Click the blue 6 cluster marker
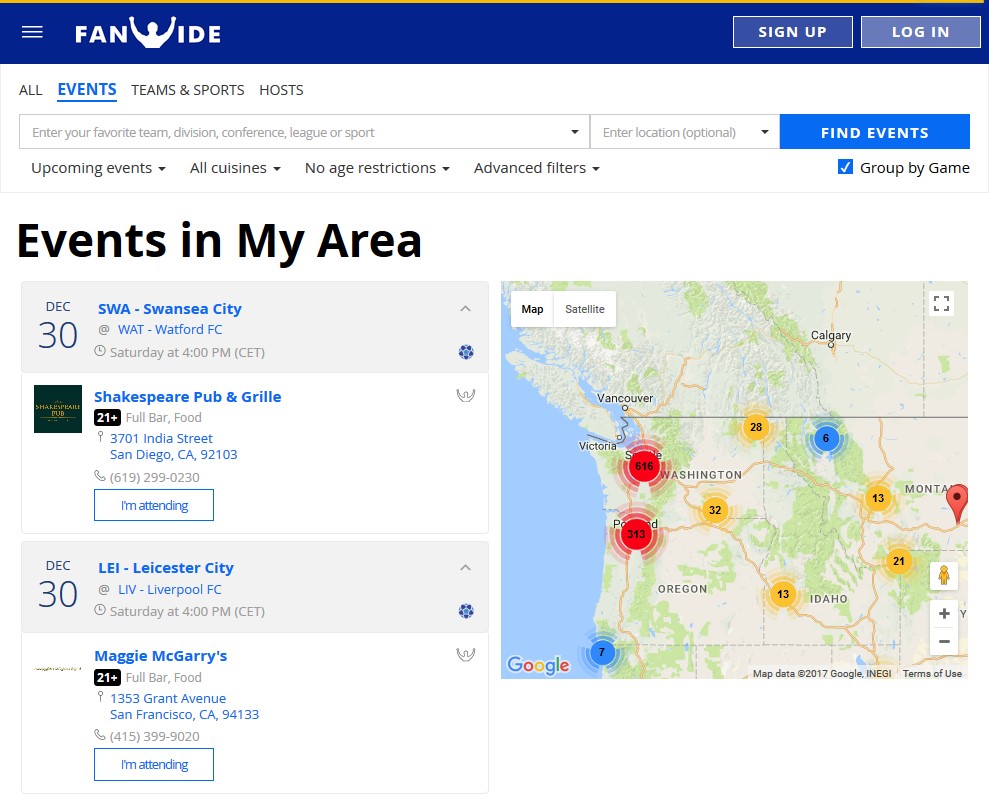 pos(826,438)
